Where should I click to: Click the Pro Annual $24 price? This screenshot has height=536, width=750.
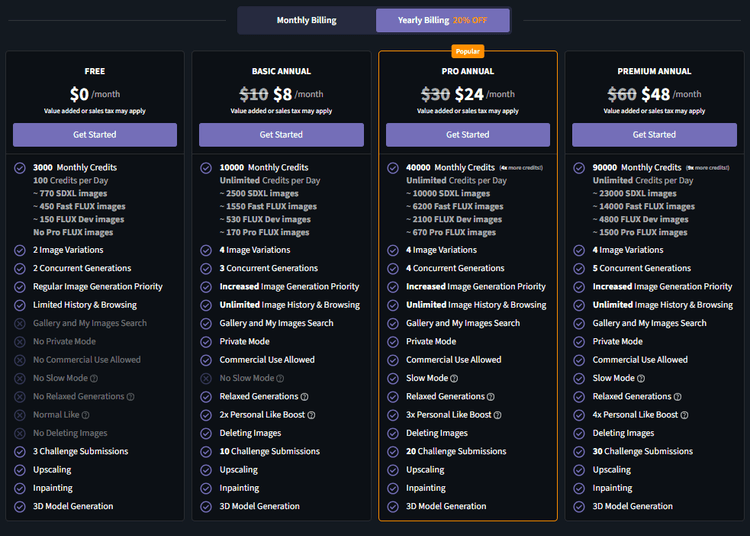(468, 94)
